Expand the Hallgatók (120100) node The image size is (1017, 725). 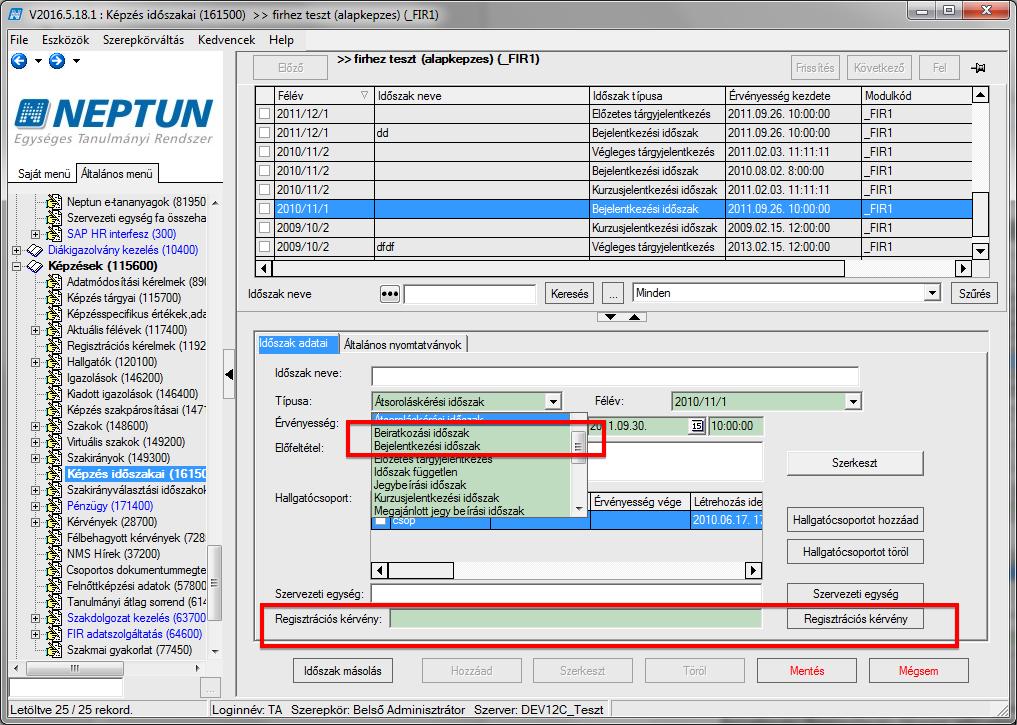[36, 362]
